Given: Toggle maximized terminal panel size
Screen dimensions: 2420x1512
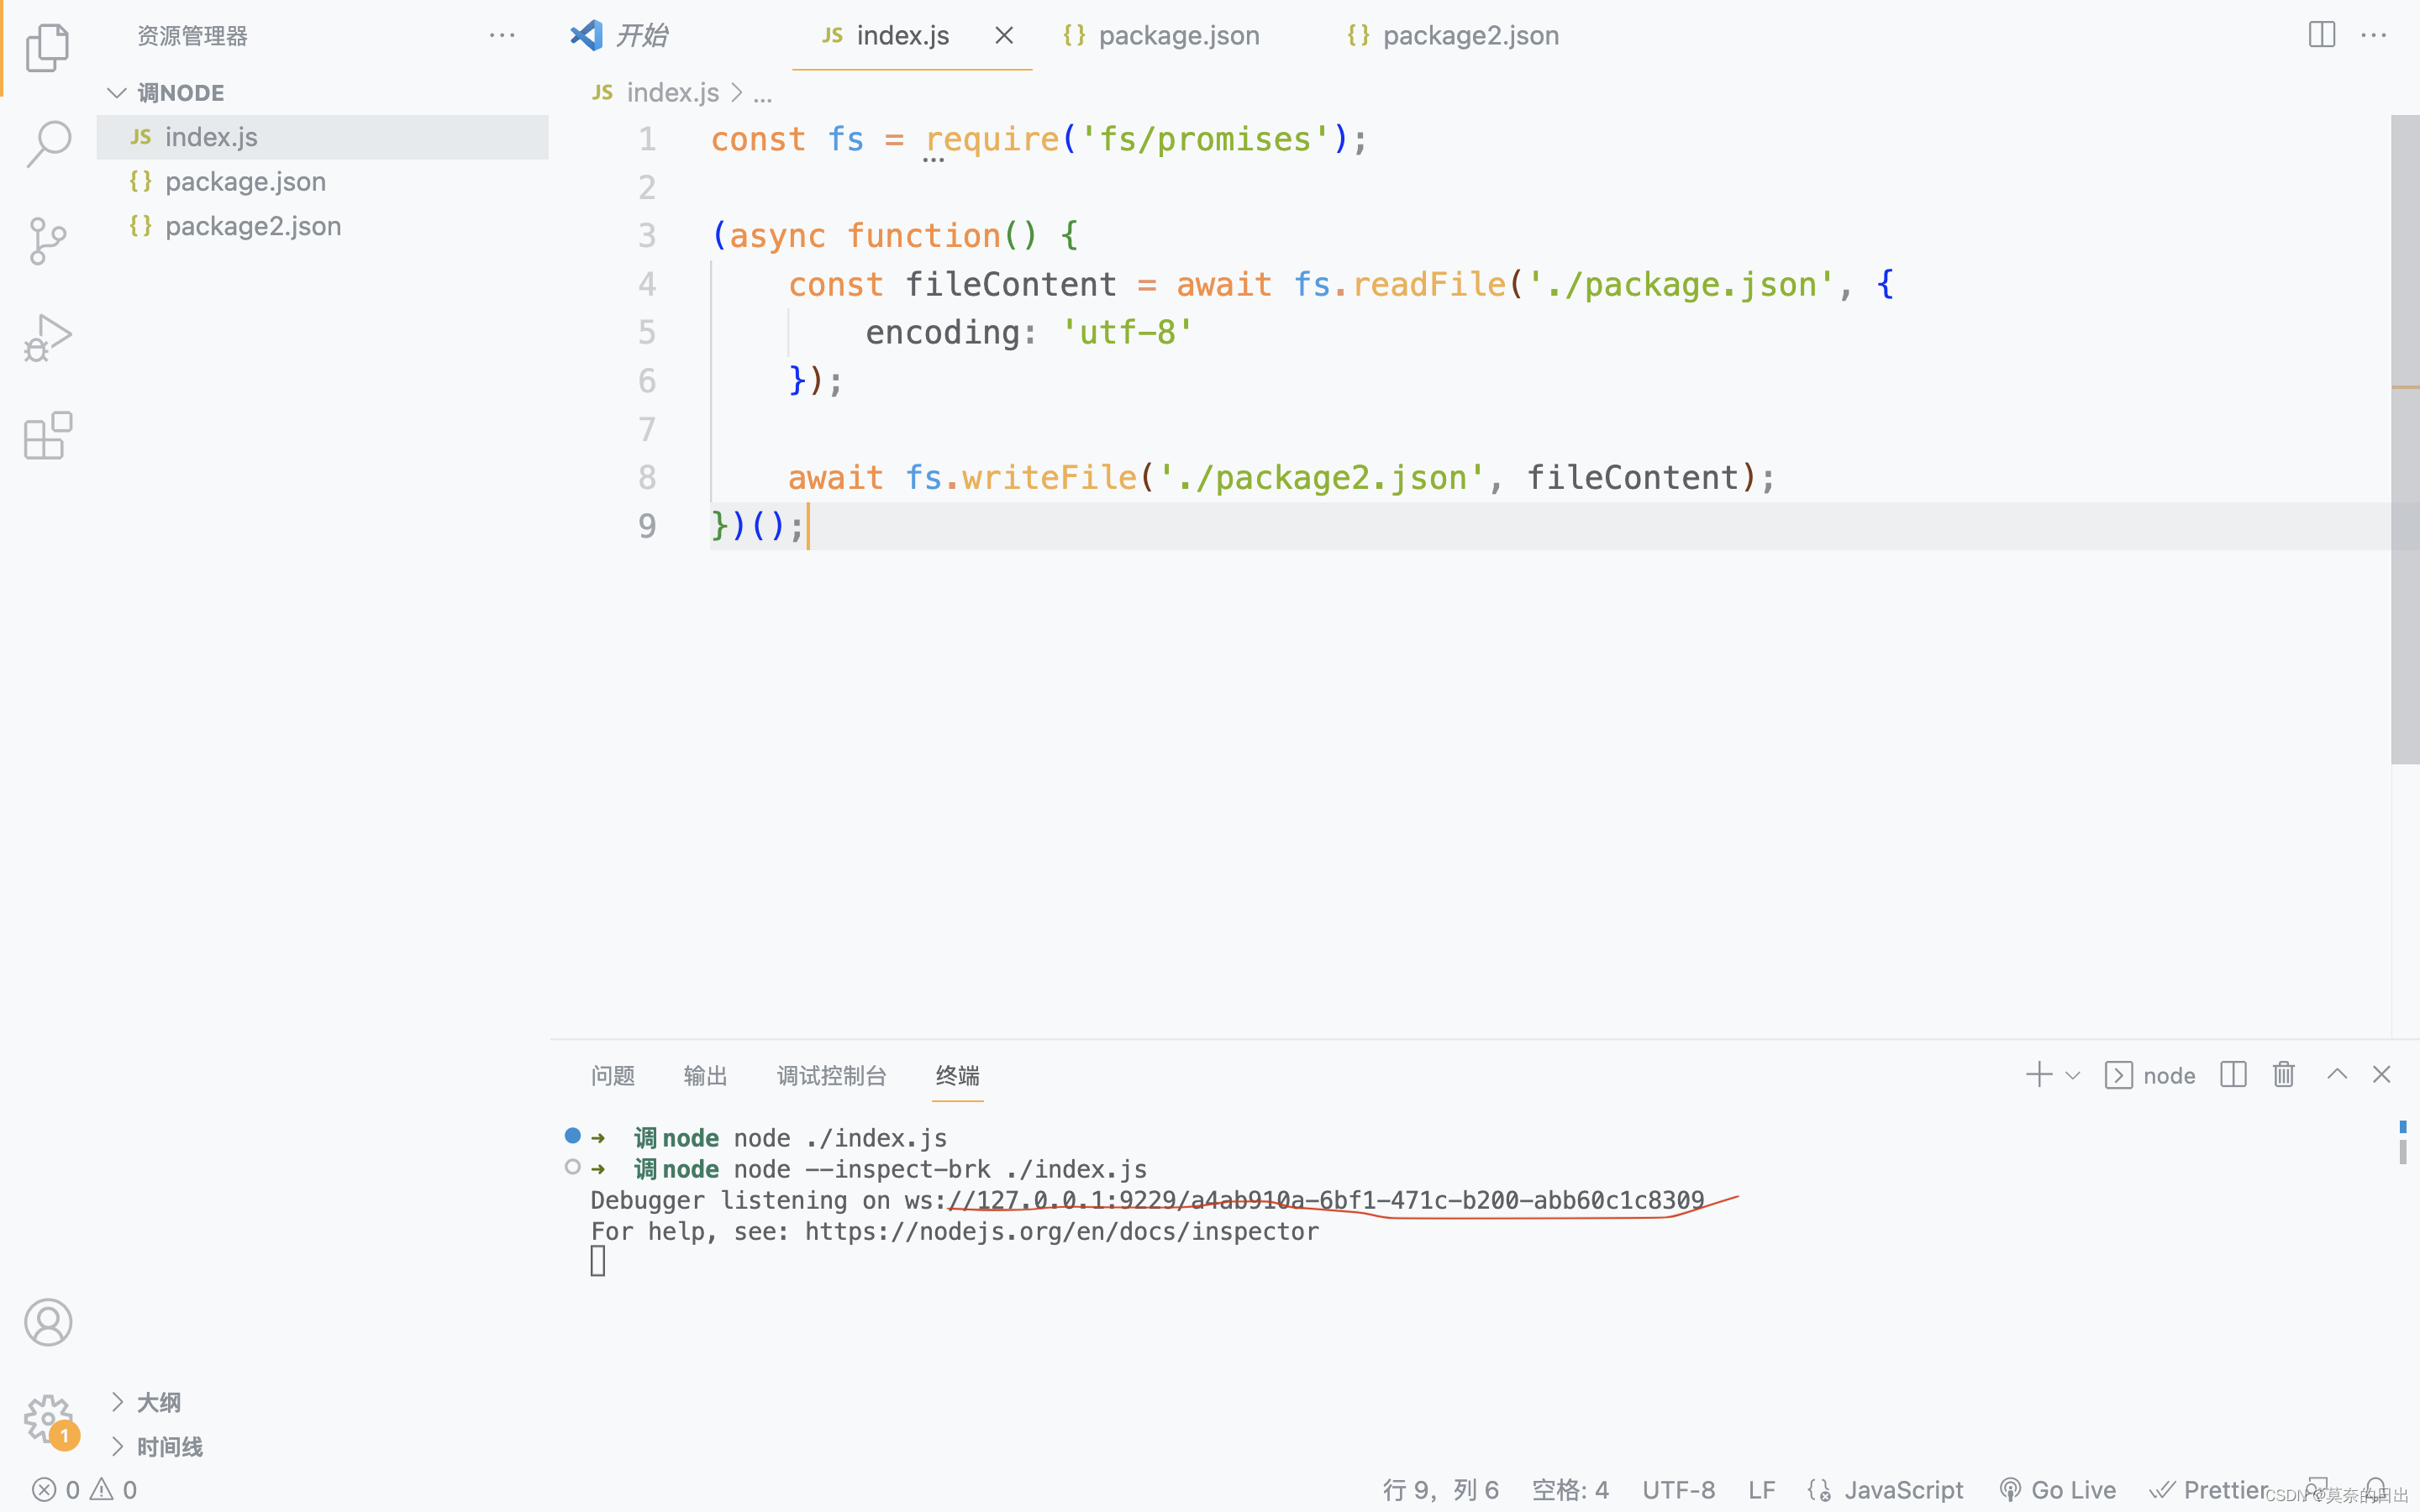Looking at the screenshot, I should pyautogui.click(x=2336, y=1075).
